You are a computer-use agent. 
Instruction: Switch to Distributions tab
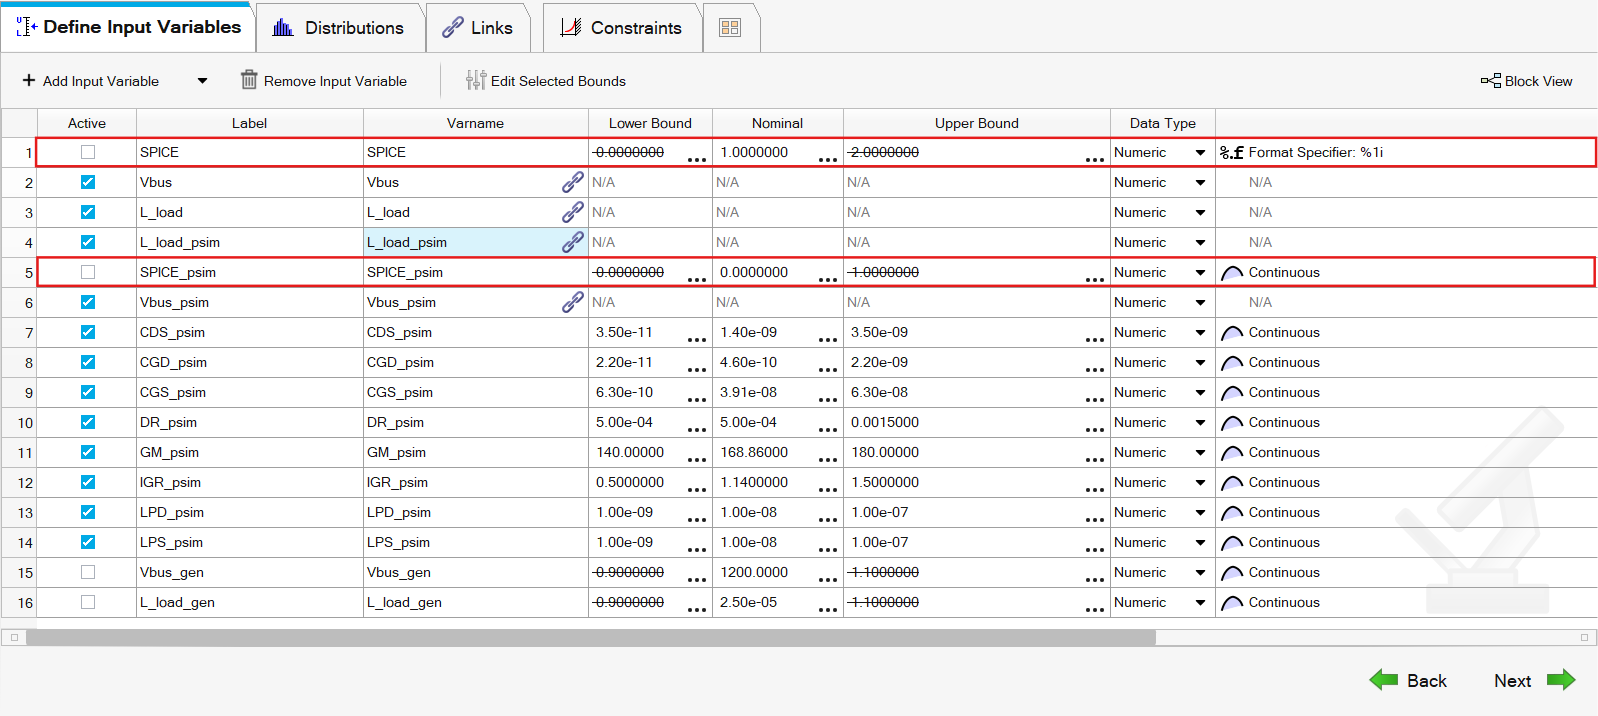[339, 28]
